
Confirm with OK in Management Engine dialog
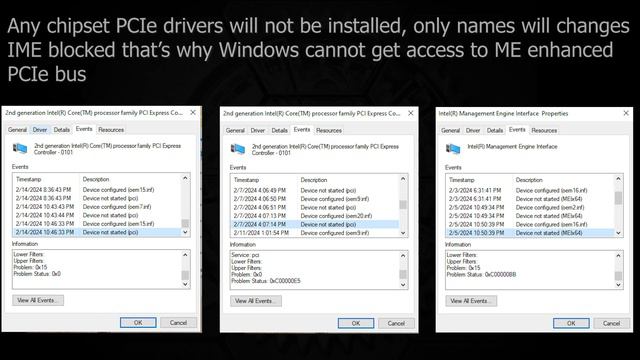pyautogui.click(x=571, y=323)
